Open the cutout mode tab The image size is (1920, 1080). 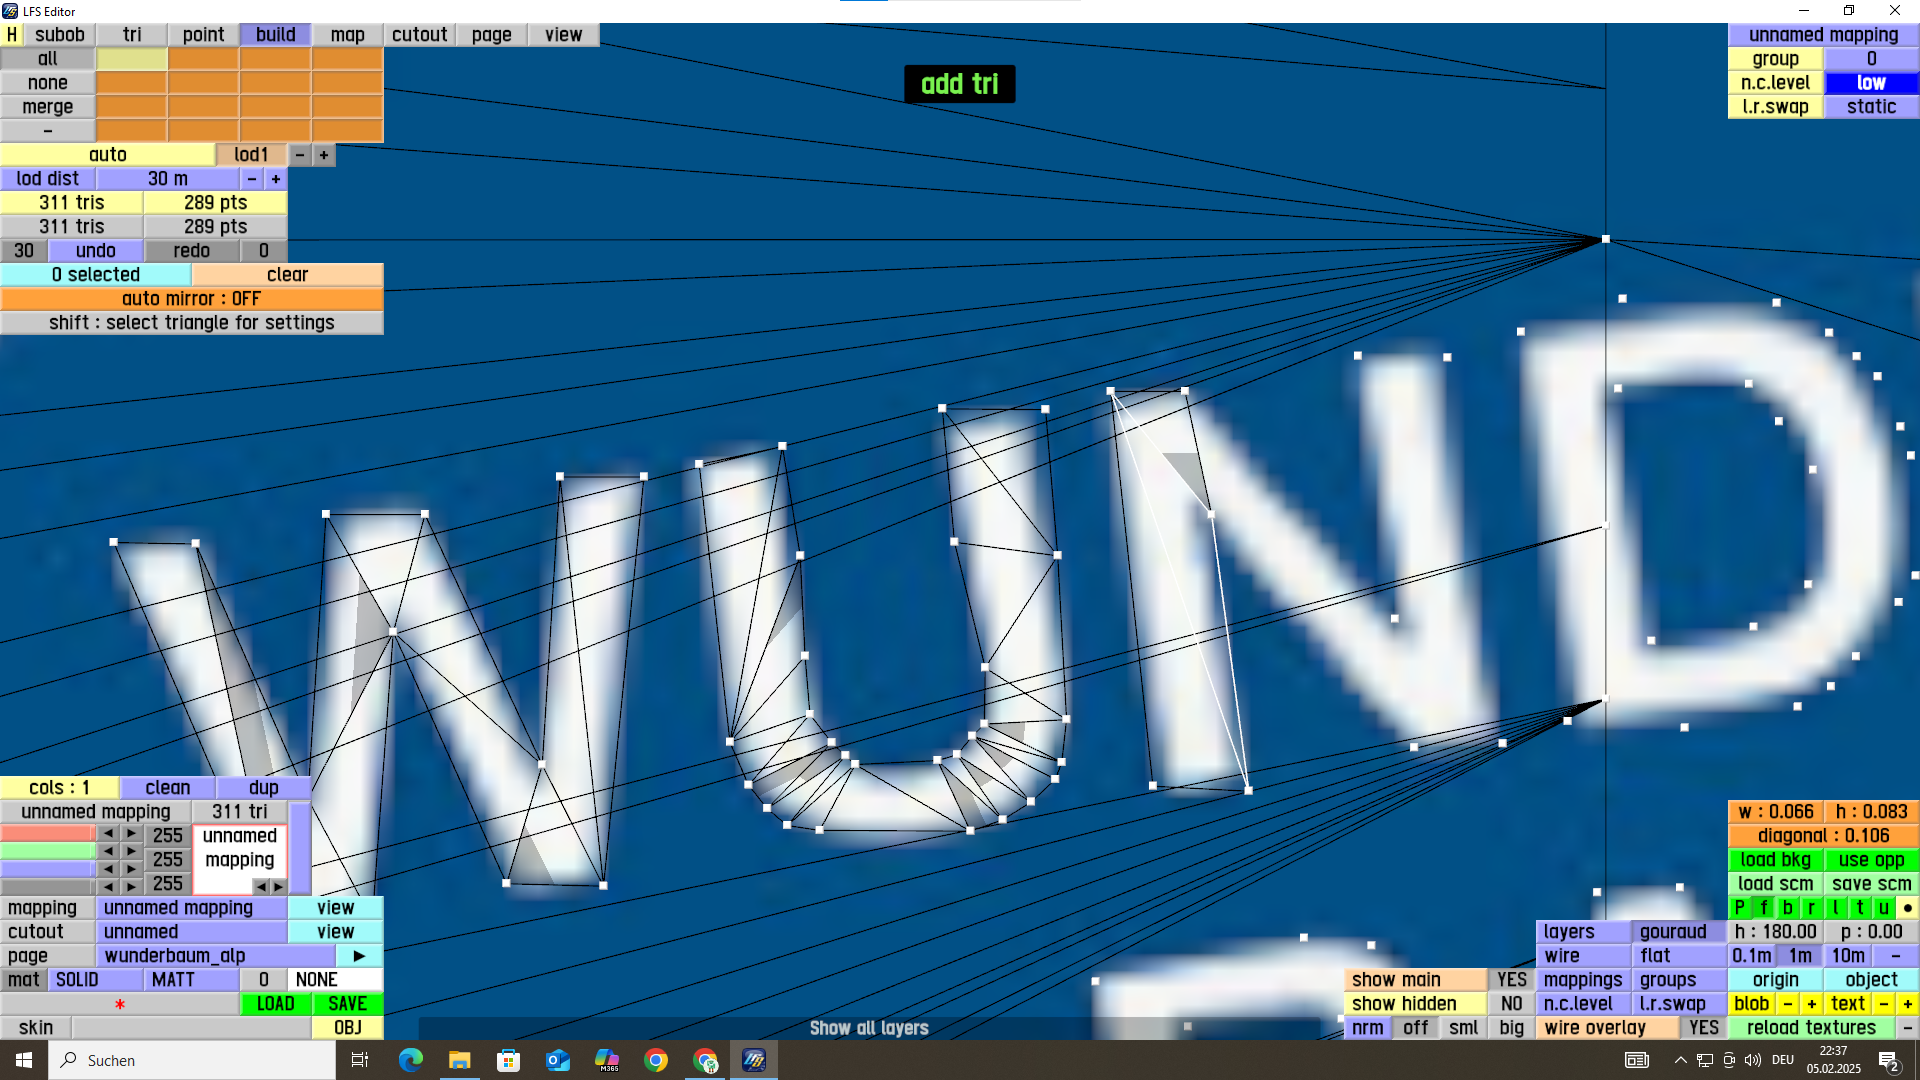pyautogui.click(x=419, y=35)
